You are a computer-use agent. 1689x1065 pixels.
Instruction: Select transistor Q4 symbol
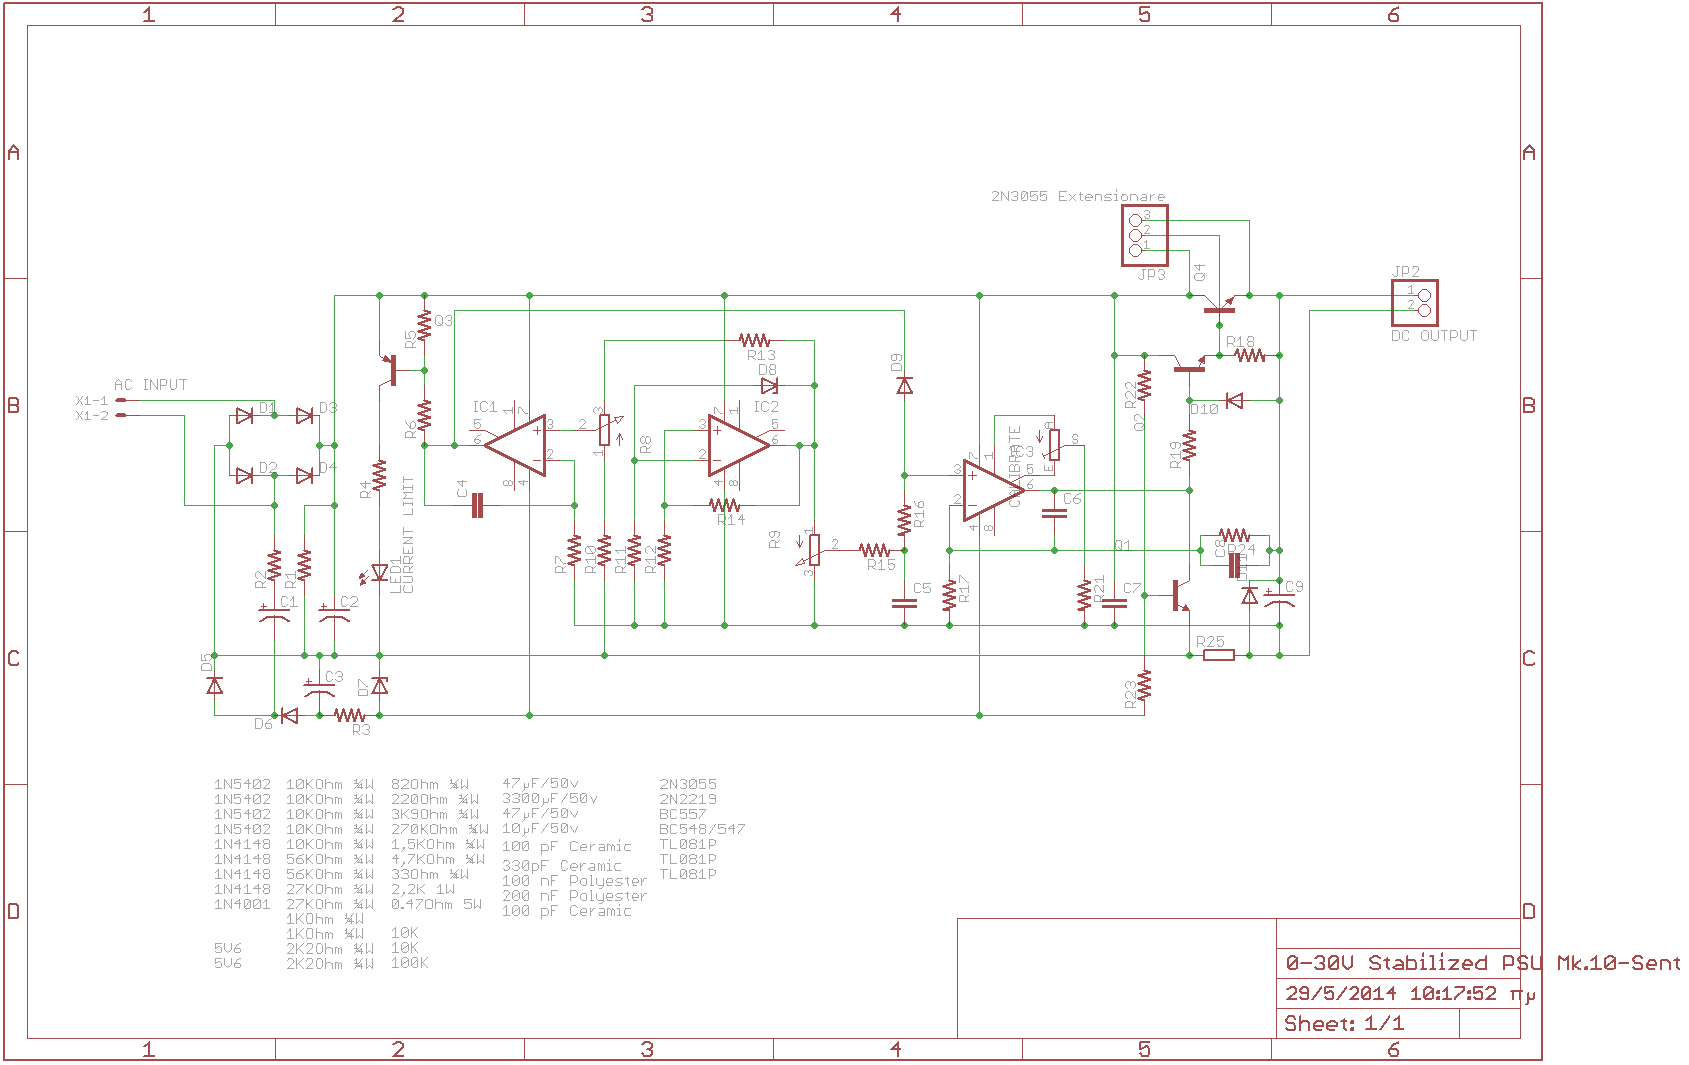click(x=1219, y=302)
